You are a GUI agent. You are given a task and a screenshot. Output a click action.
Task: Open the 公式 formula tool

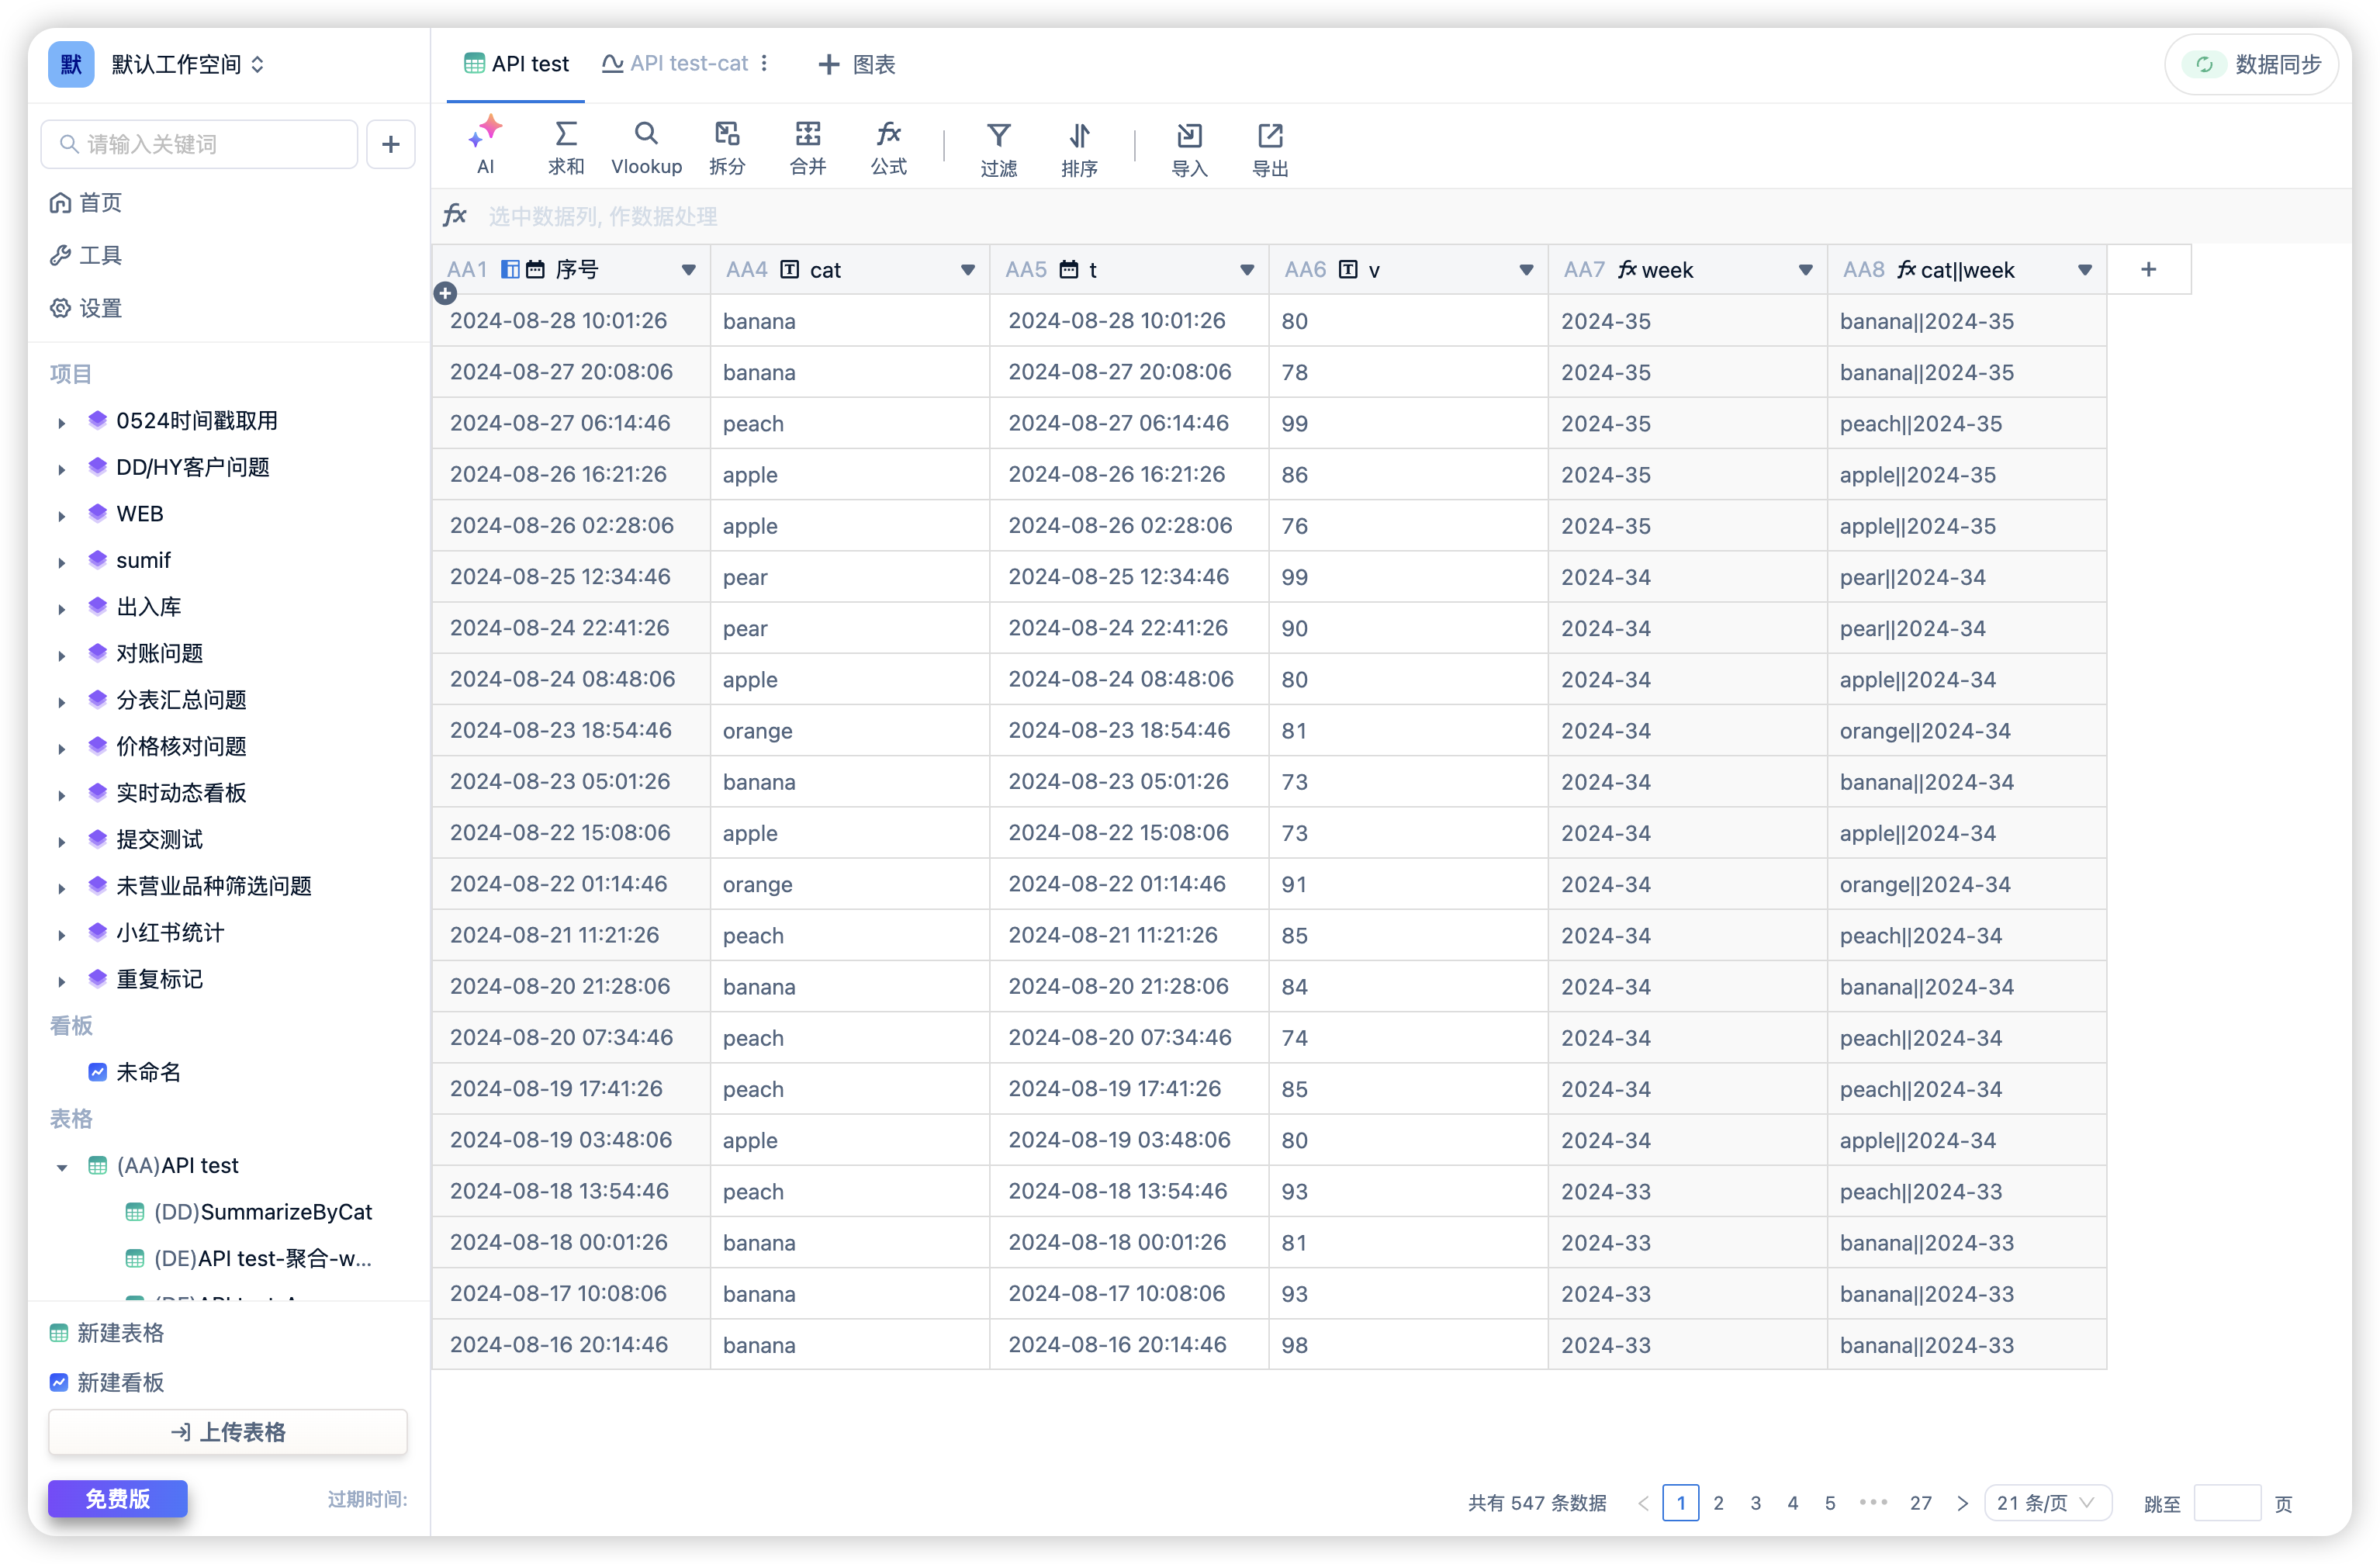[x=888, y=147]
